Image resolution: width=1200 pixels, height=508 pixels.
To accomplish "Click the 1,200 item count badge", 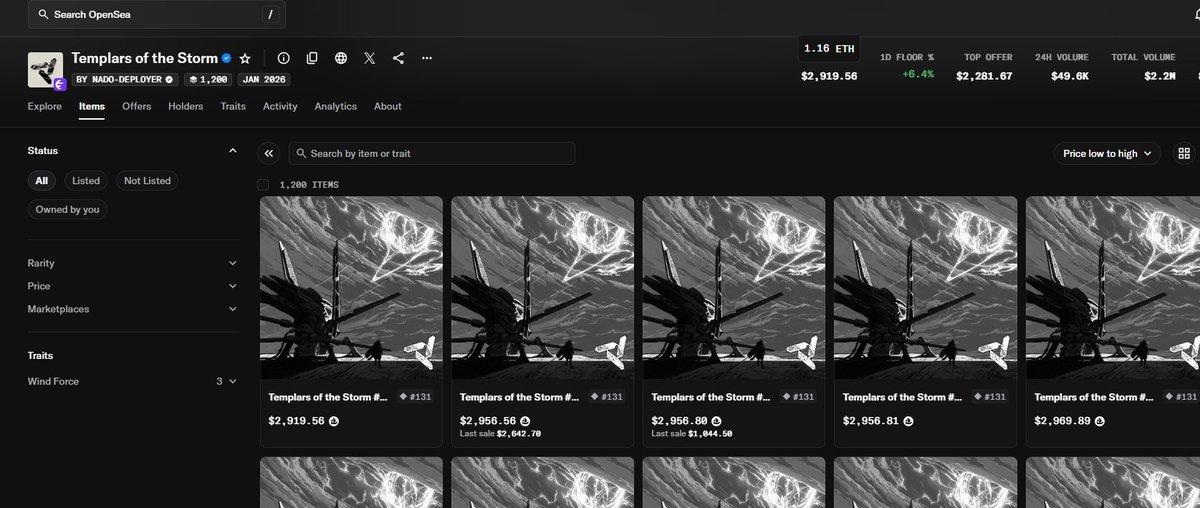I will (207, 79).
